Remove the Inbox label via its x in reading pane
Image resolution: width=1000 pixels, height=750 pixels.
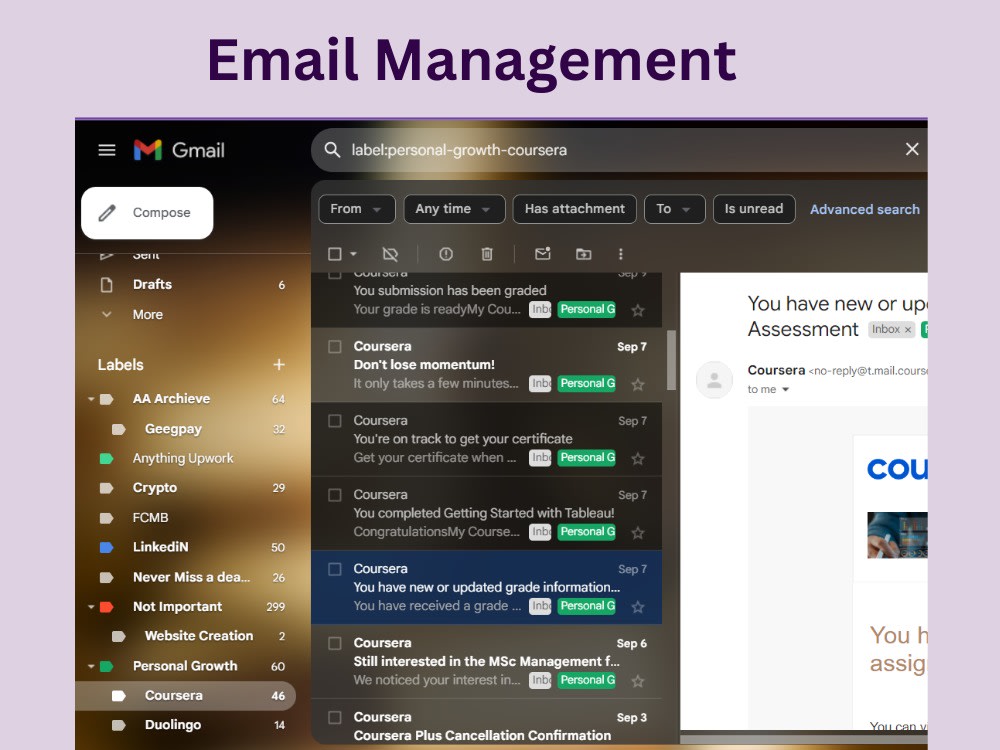click(908, 330)
